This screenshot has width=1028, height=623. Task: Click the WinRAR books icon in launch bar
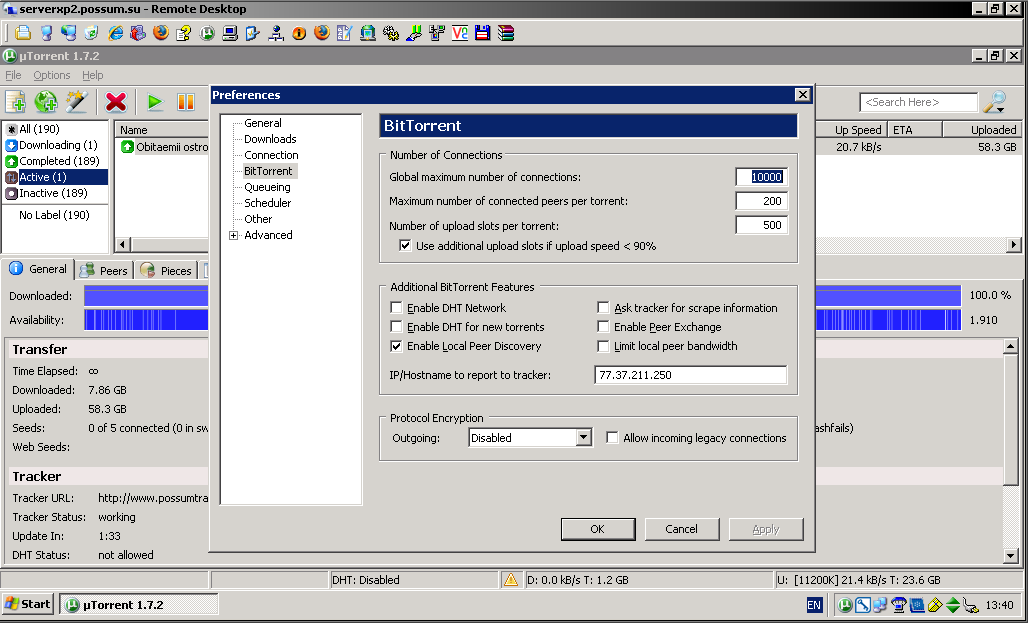click(505, 32)
